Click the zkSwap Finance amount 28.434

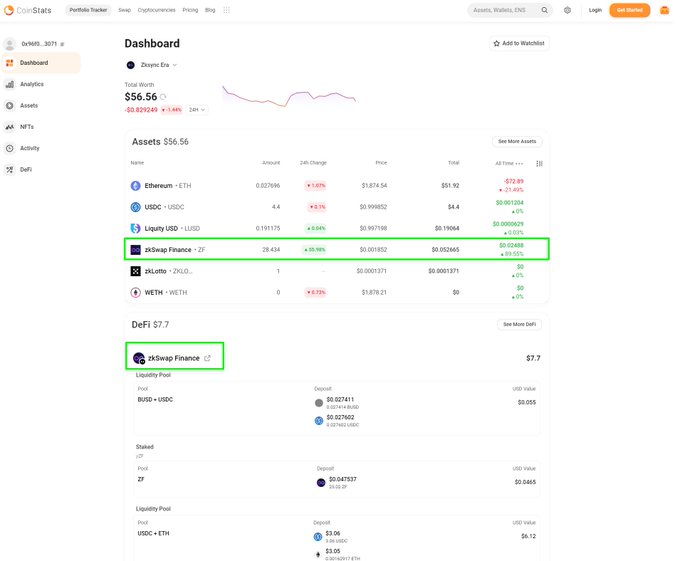[x=271, y=250]
